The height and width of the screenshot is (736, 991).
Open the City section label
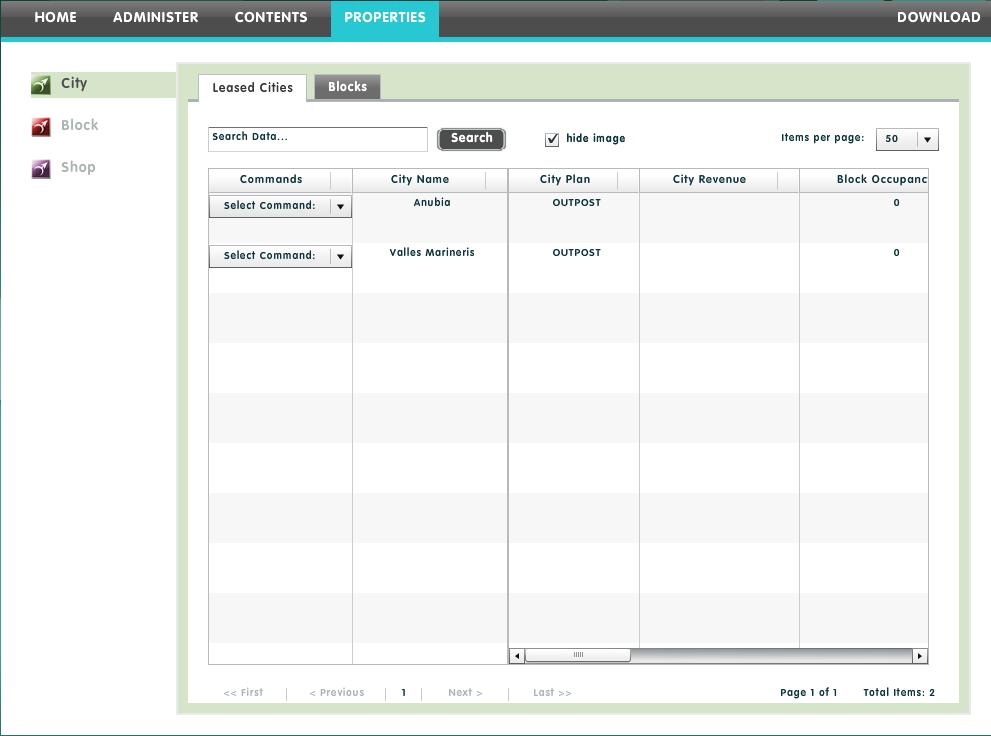74,83
